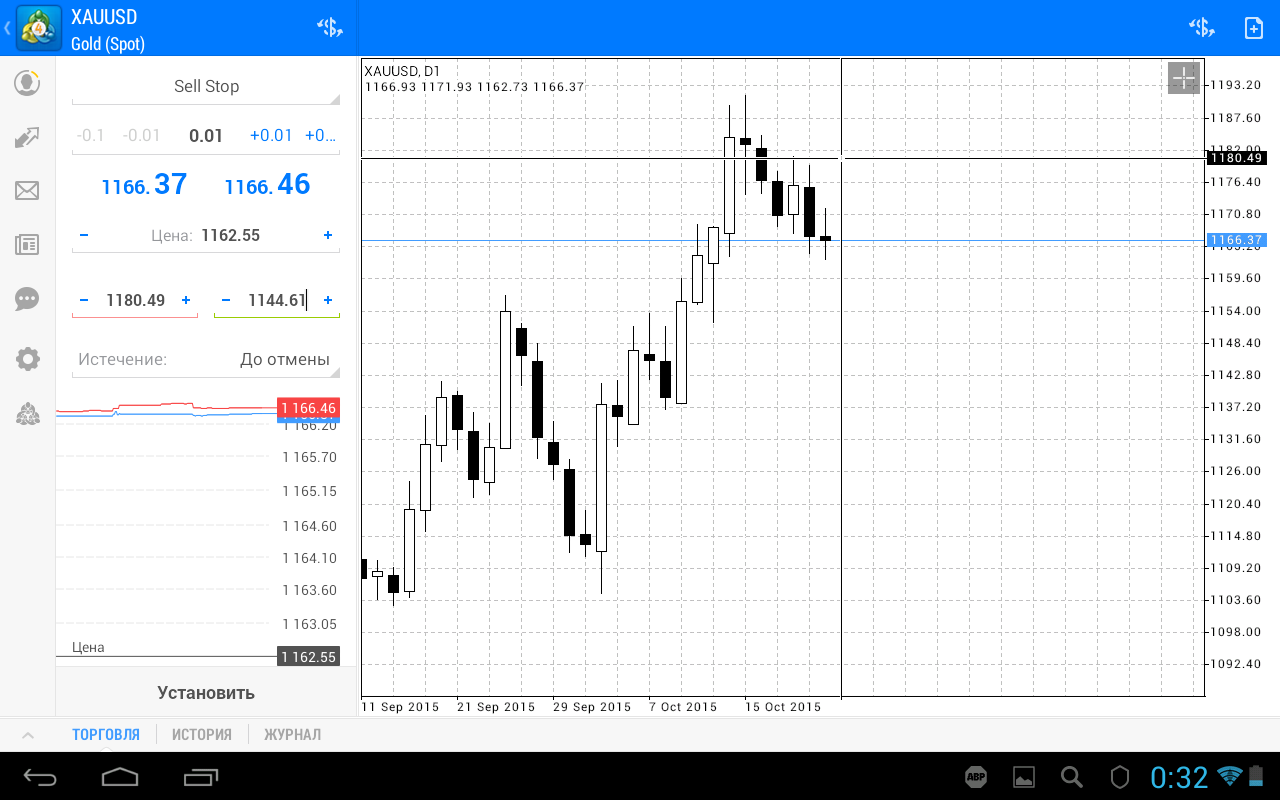1280x800 pixels.
Task: Edit the 1144.61 take profit field
Action: point(277,300)
